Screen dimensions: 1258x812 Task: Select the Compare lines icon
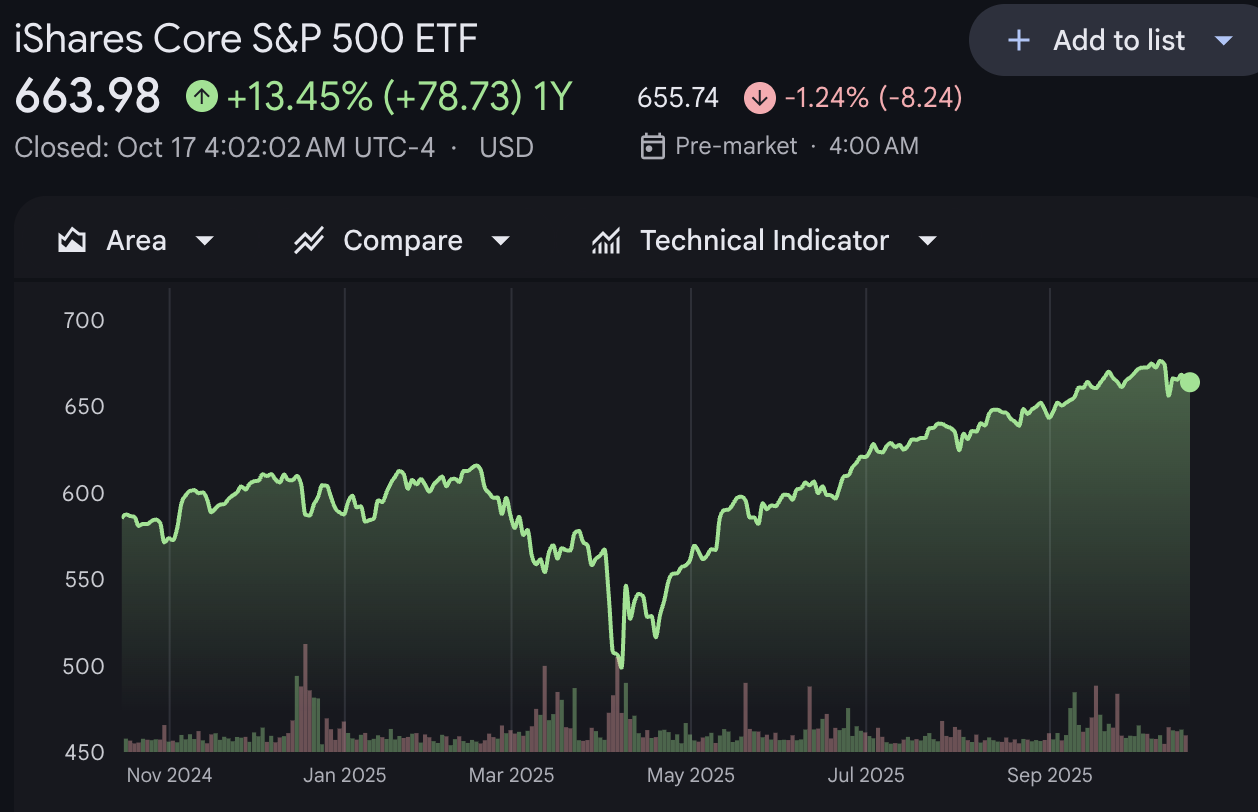click(307, 239)
